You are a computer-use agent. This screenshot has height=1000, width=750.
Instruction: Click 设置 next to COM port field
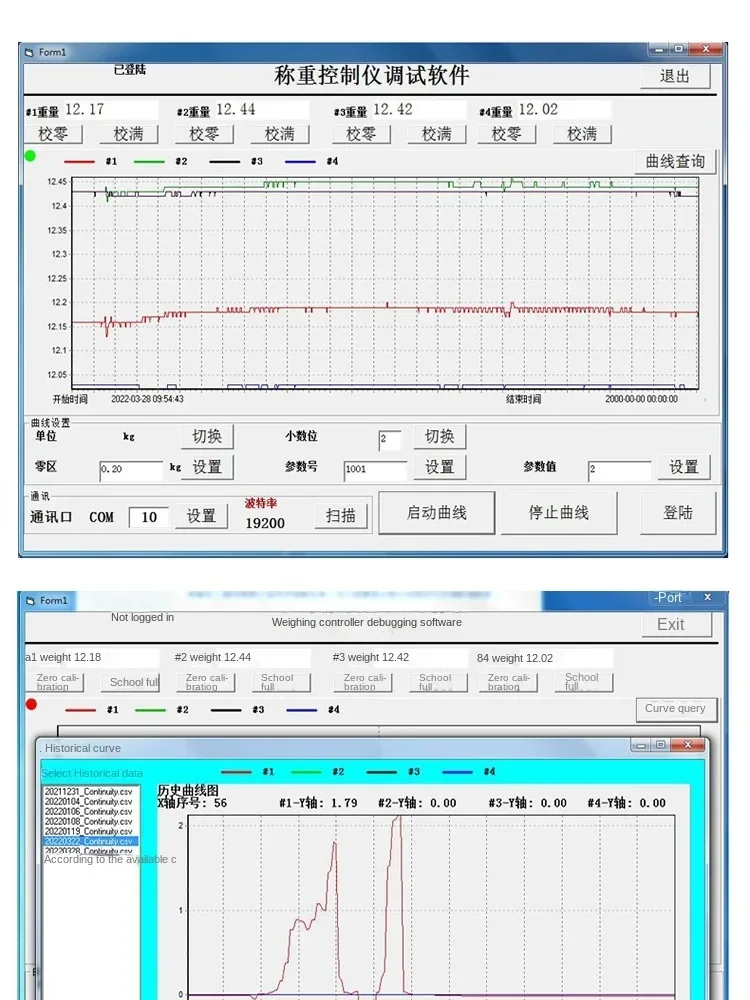click(201, 516)
